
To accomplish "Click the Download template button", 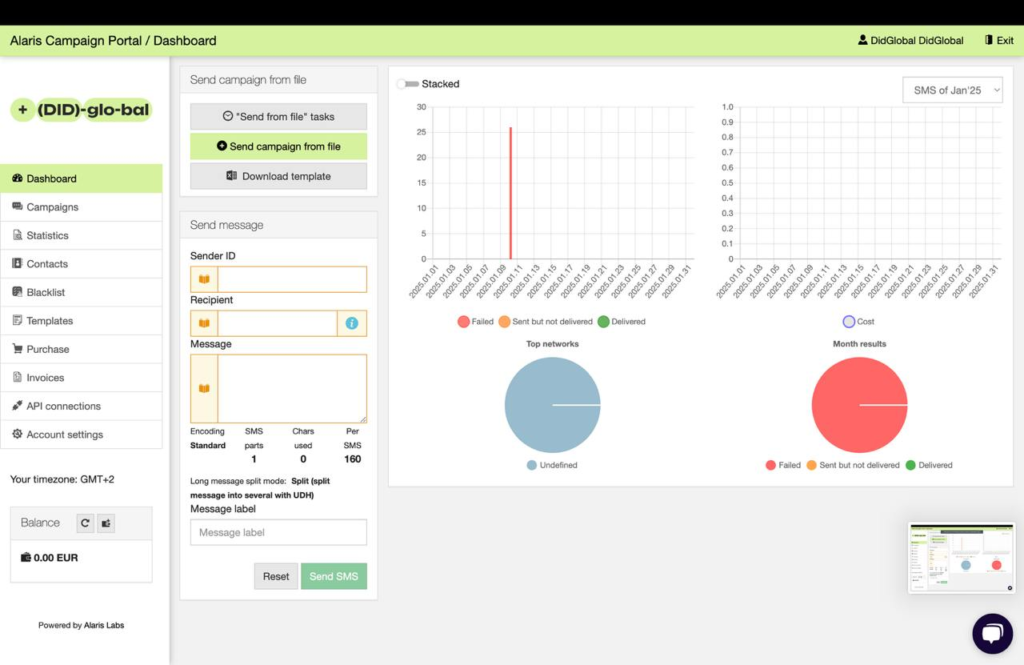I will 278,176.
